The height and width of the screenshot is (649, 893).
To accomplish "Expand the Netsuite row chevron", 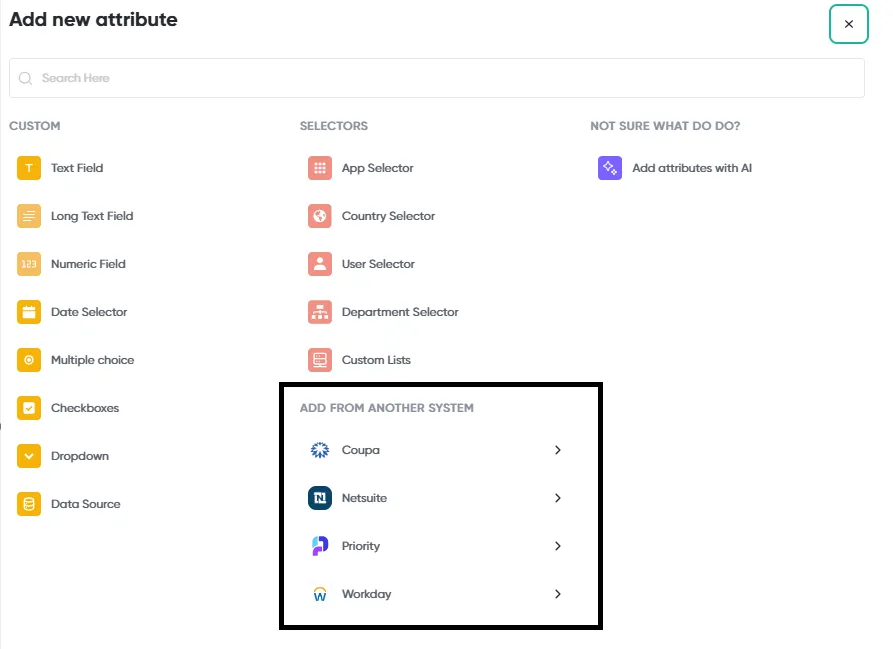I will coord(558,498).
